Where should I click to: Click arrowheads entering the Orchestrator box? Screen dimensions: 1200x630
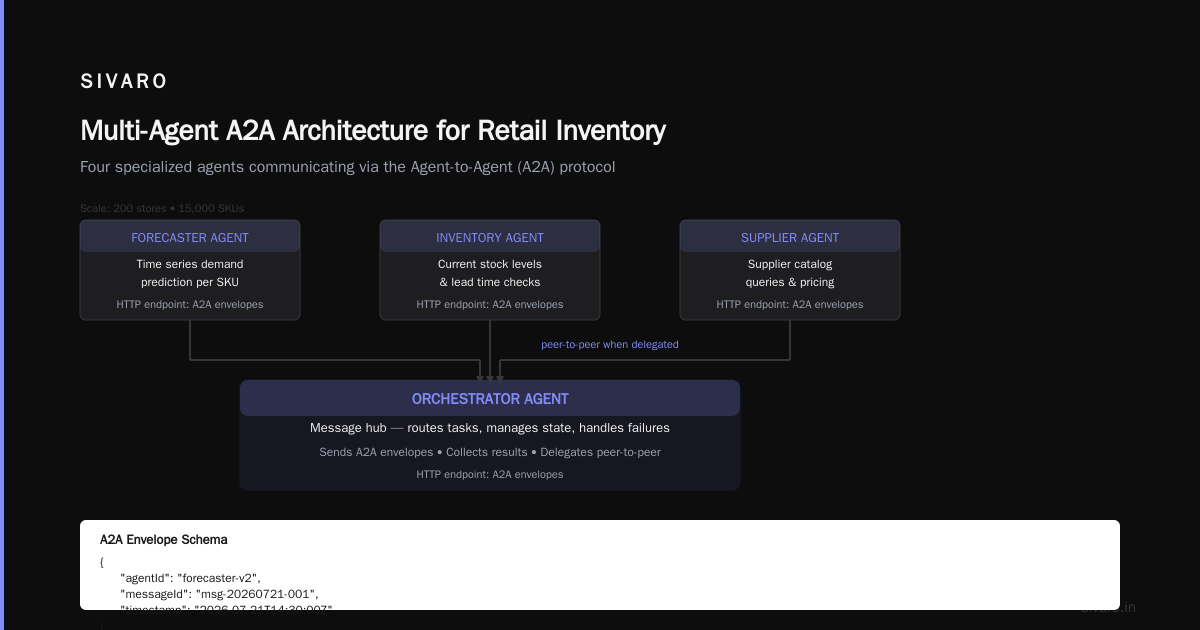(490, 378)
